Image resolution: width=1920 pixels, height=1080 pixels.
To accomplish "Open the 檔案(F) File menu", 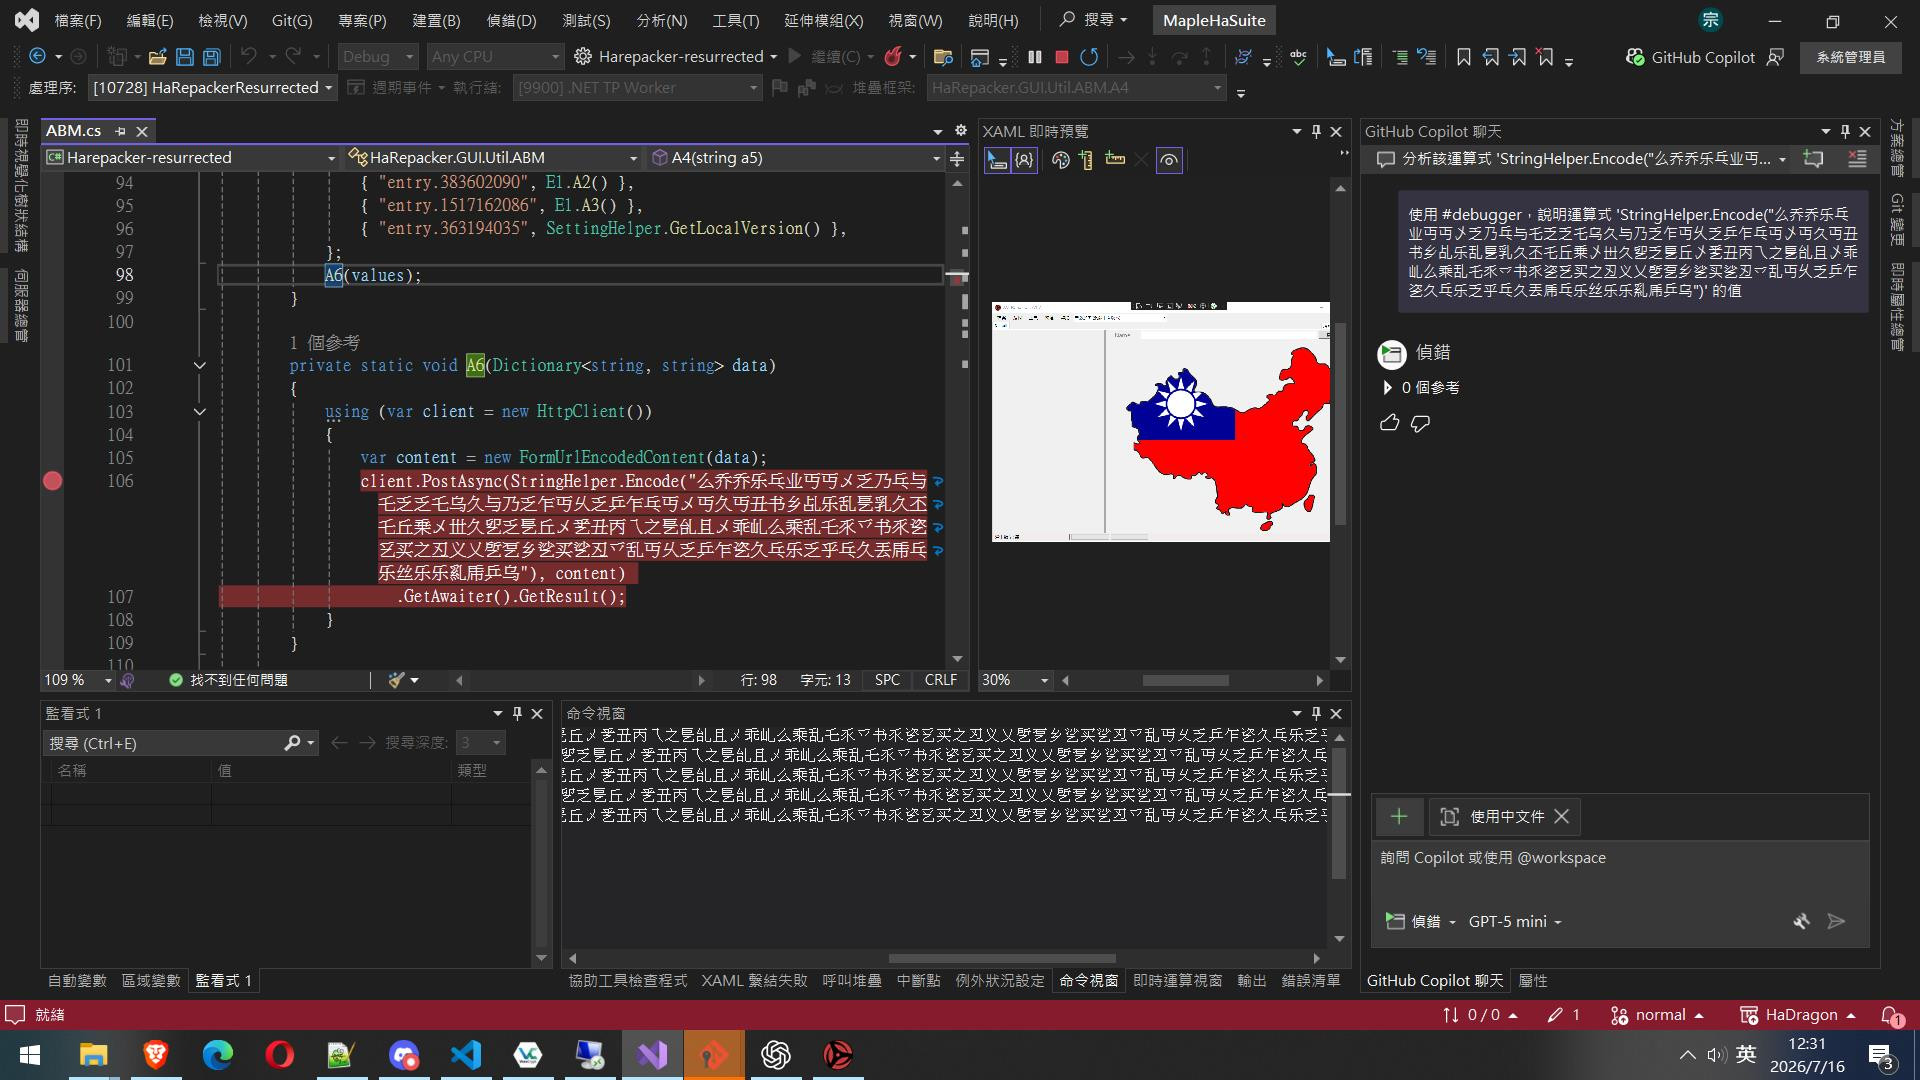I will click(x=77, y=20).
